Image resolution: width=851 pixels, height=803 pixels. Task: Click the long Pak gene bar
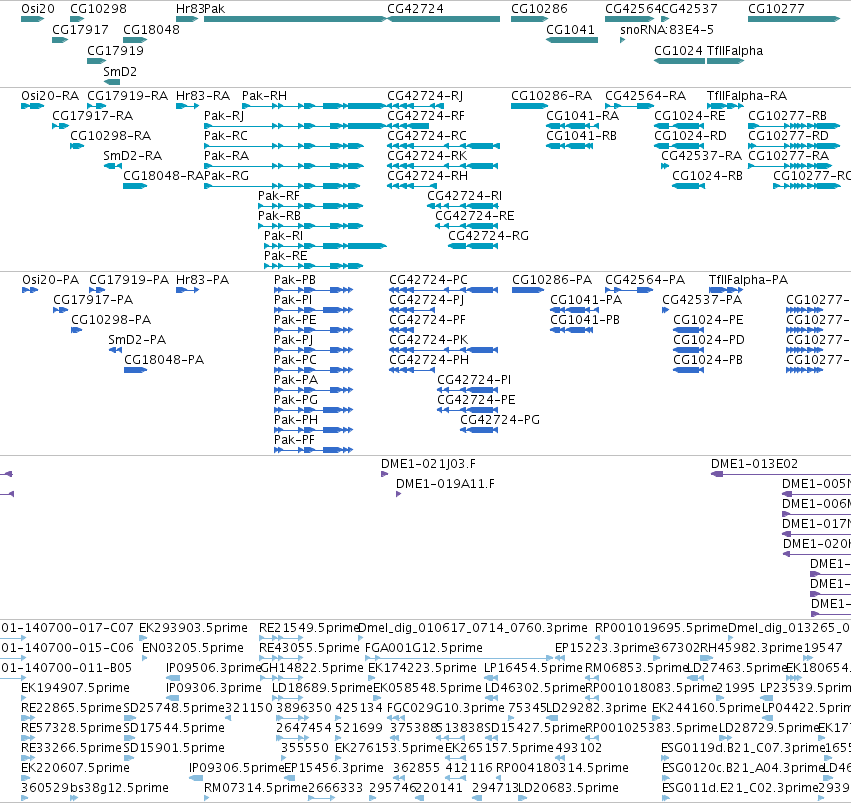point(295,19)
